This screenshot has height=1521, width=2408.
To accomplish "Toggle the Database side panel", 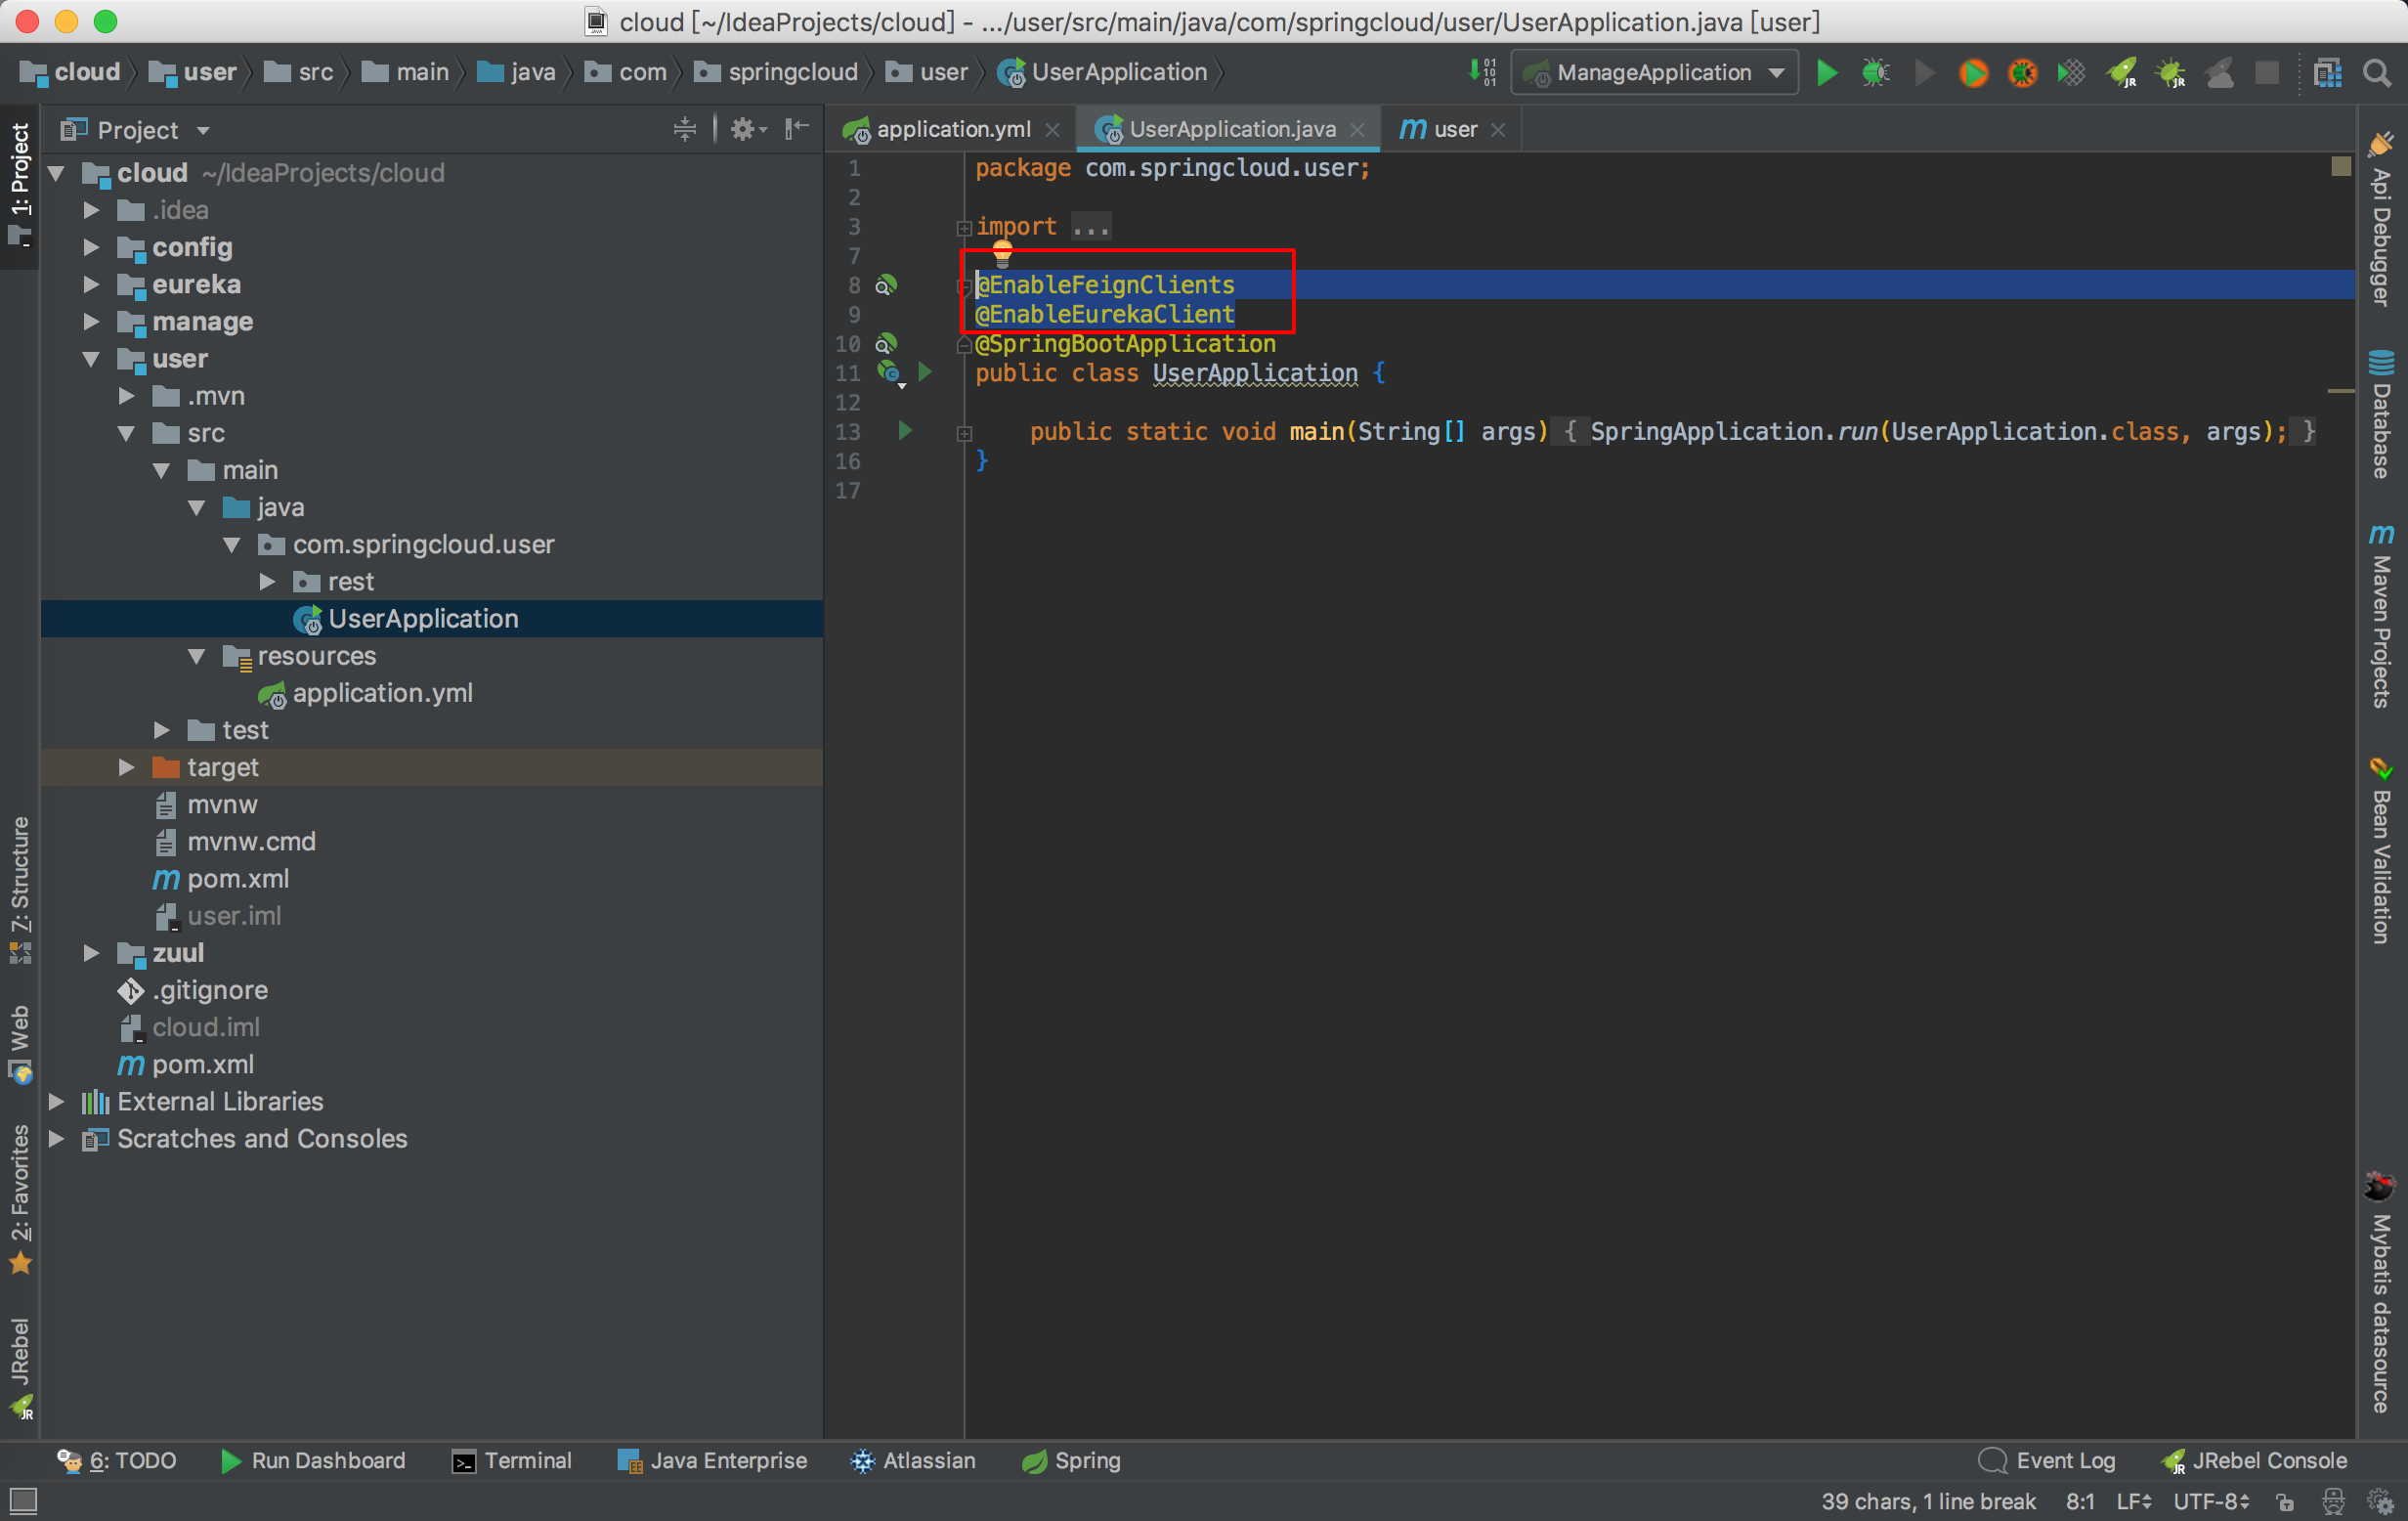I will 2382,414.
